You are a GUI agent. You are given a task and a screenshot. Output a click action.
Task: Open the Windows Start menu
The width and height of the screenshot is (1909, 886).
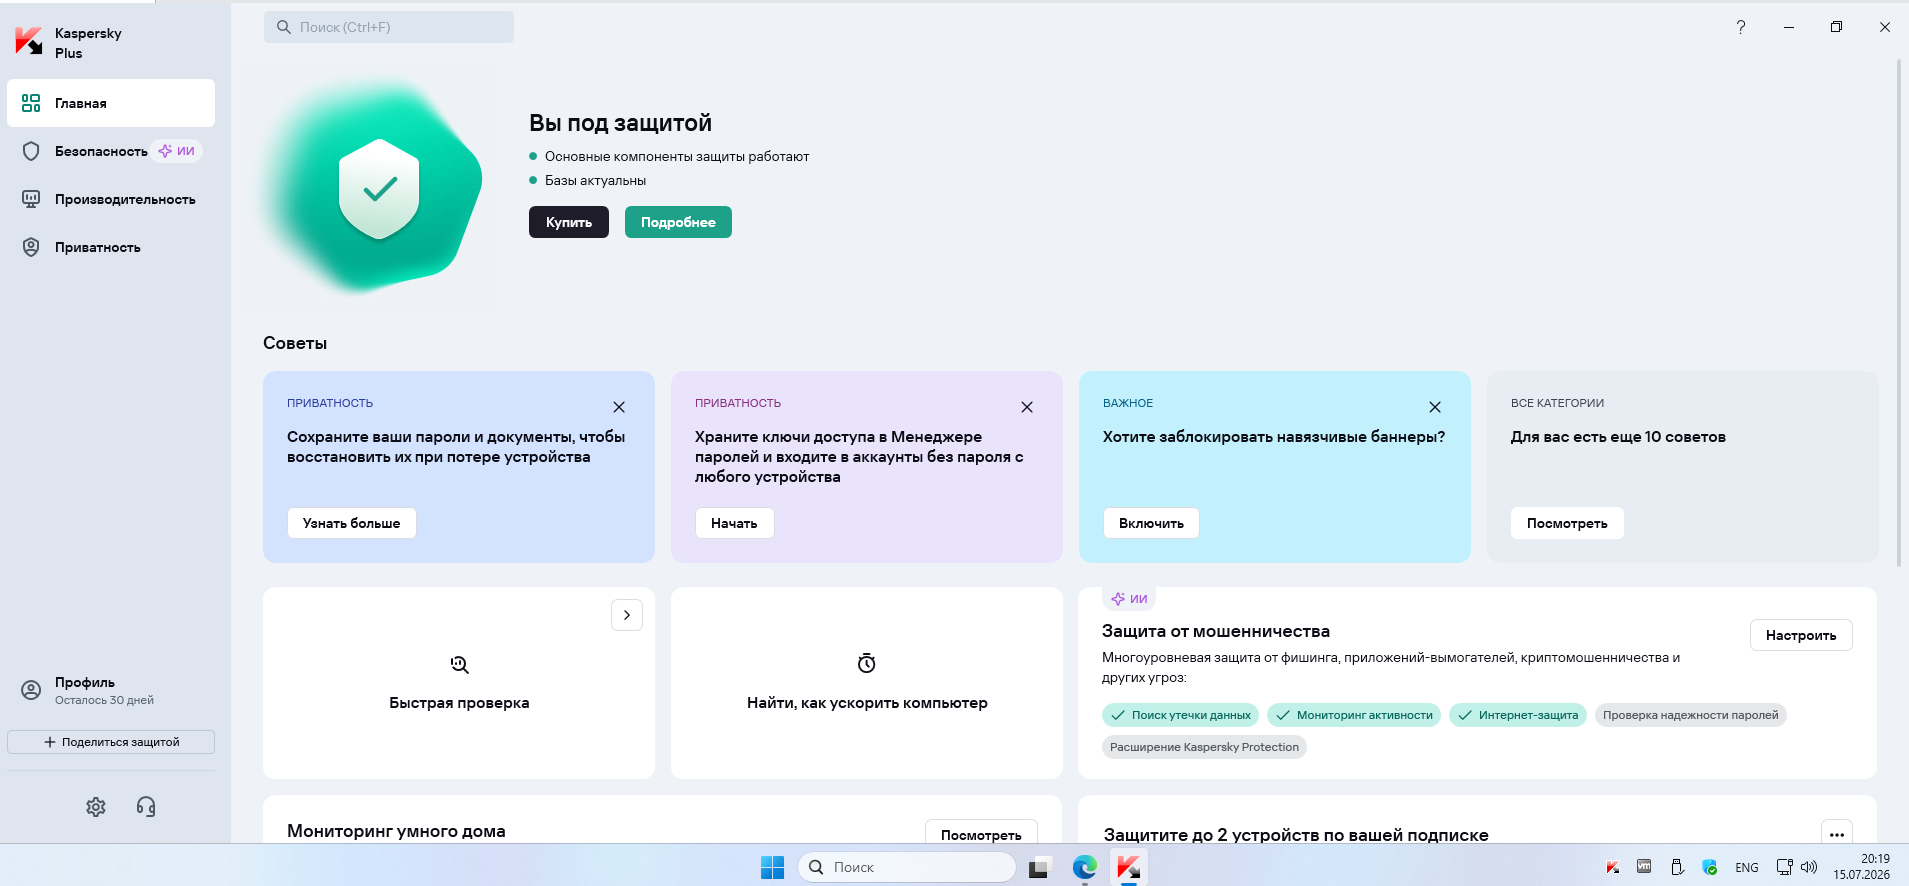click(772, 867)
